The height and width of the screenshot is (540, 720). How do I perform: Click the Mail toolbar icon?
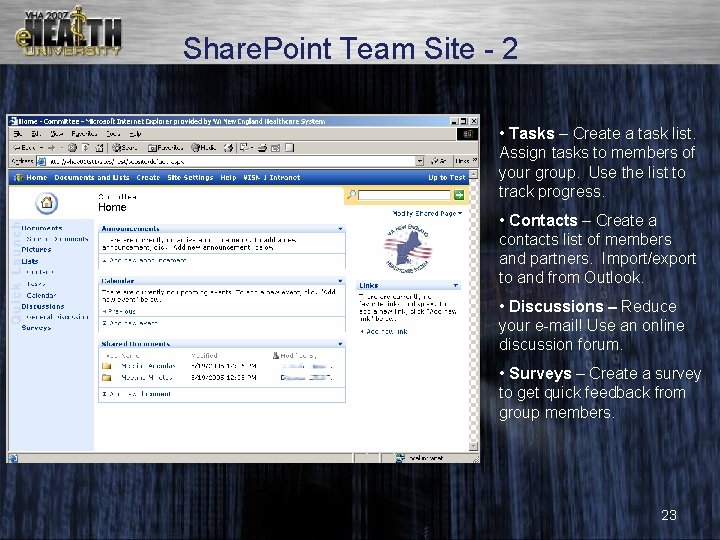244,148
